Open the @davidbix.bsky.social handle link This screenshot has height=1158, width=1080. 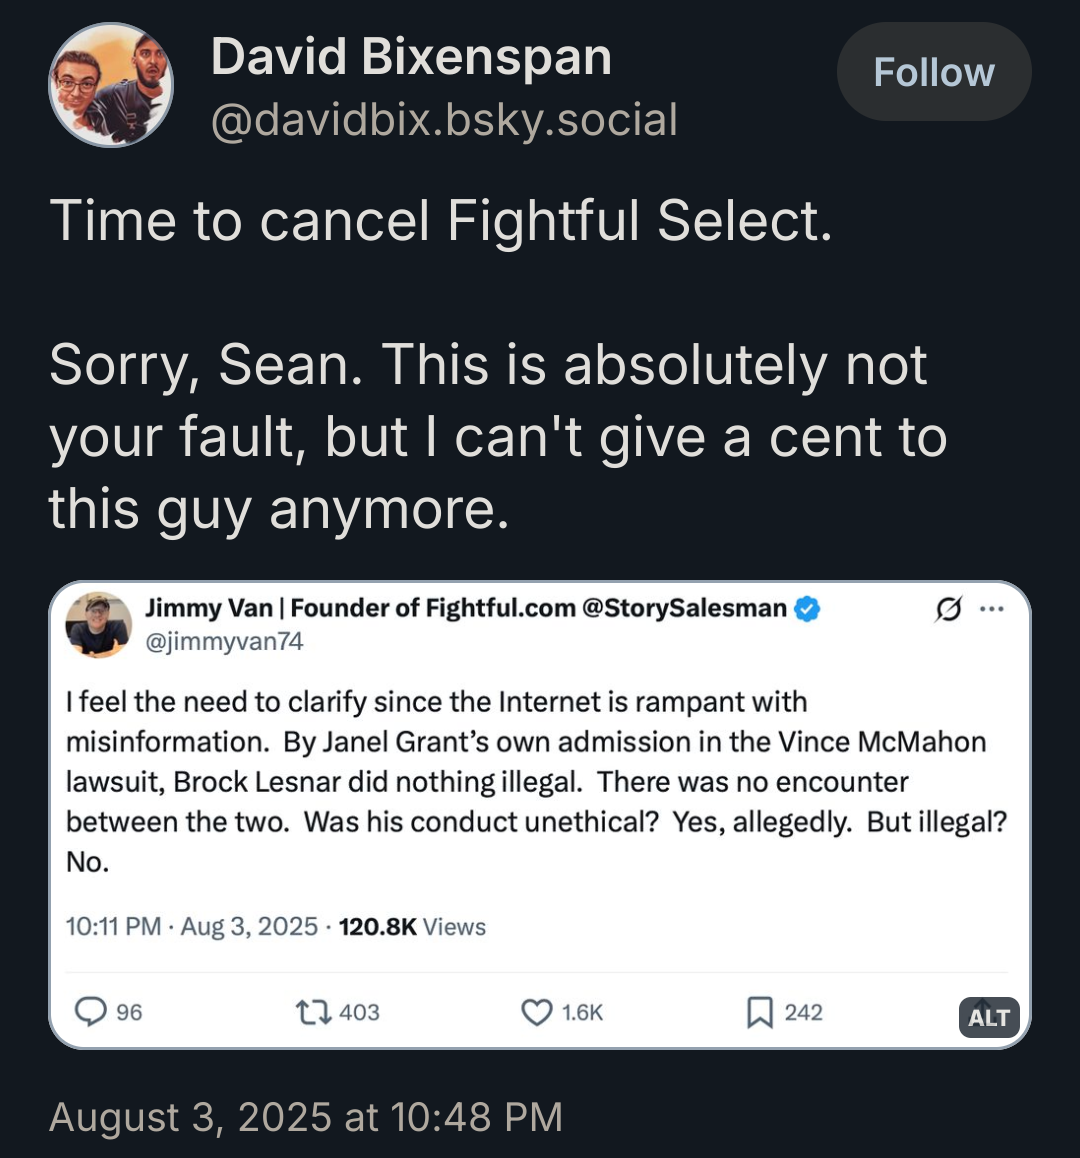click(x=444, y=120)
